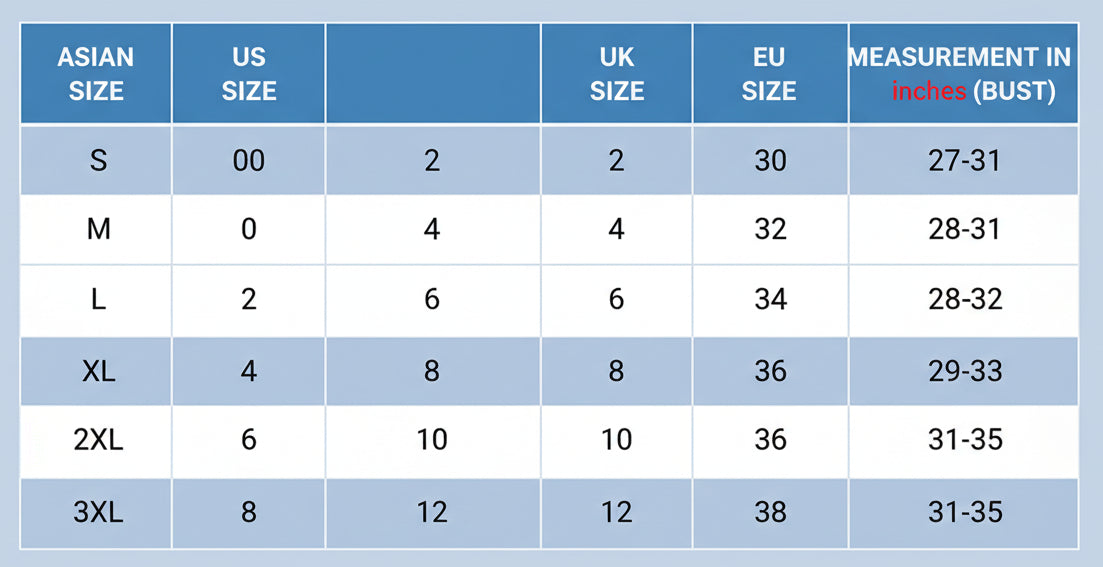Screen dimensions: 1103x567
Task: Select the Asian size M cell
Action: coord(96,230)
